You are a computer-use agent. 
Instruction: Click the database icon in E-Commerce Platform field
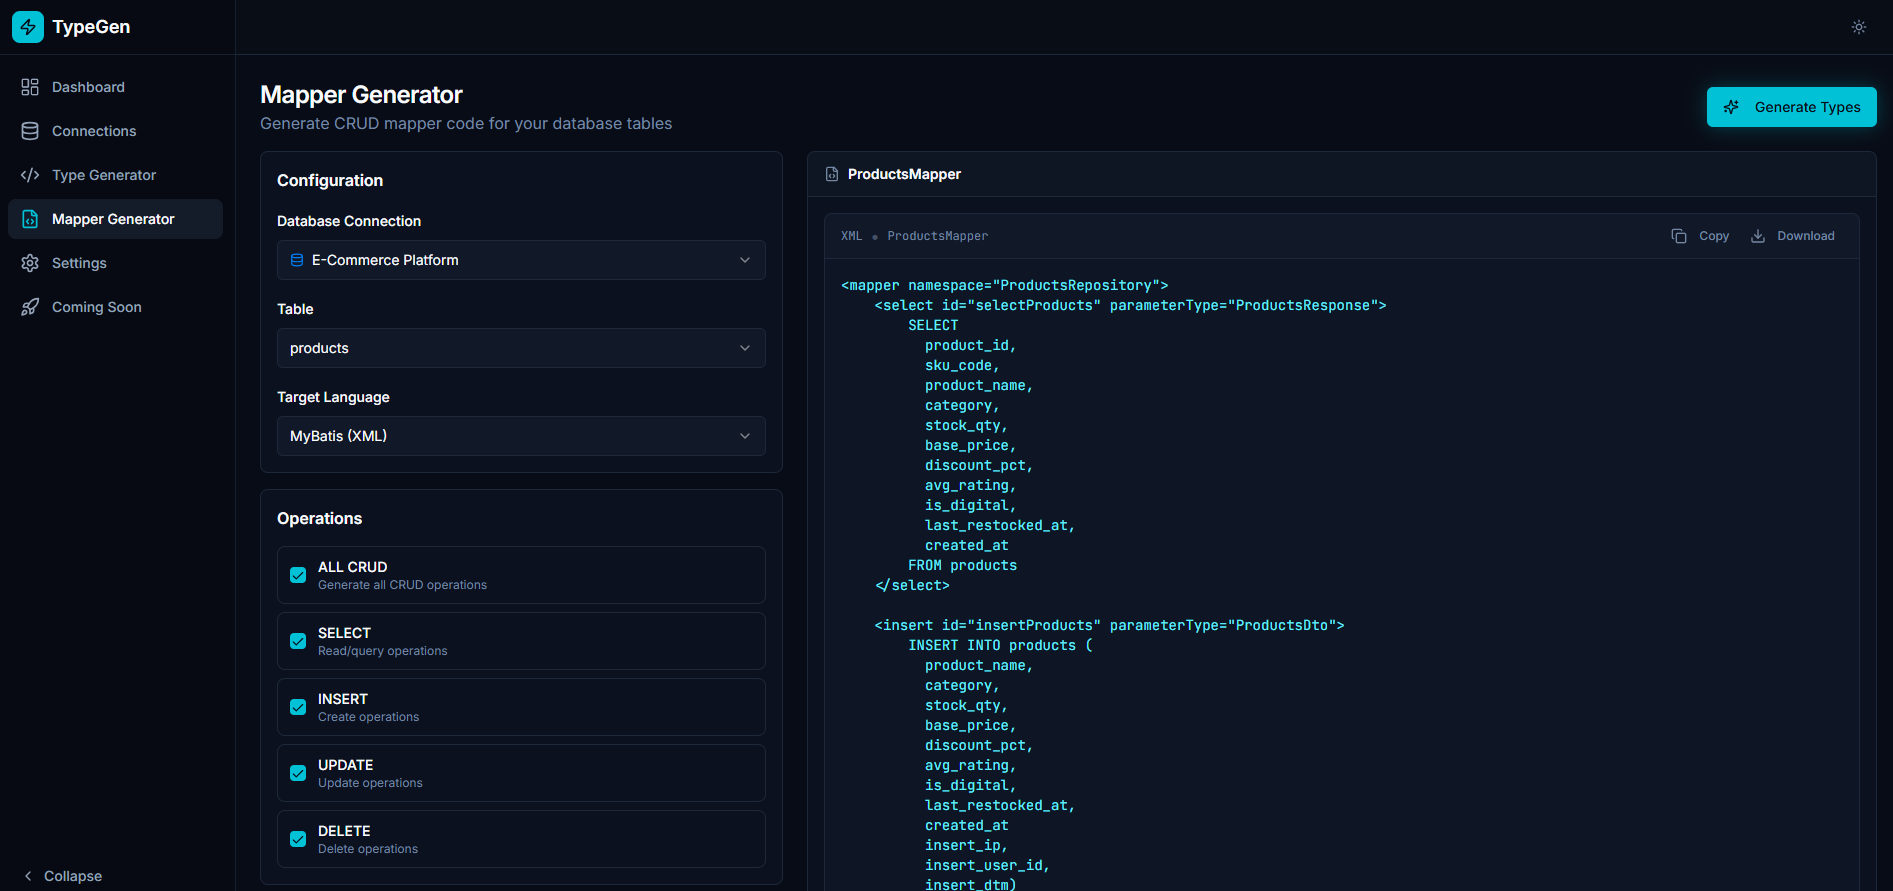pyautogui.click(x=297, y=260)
